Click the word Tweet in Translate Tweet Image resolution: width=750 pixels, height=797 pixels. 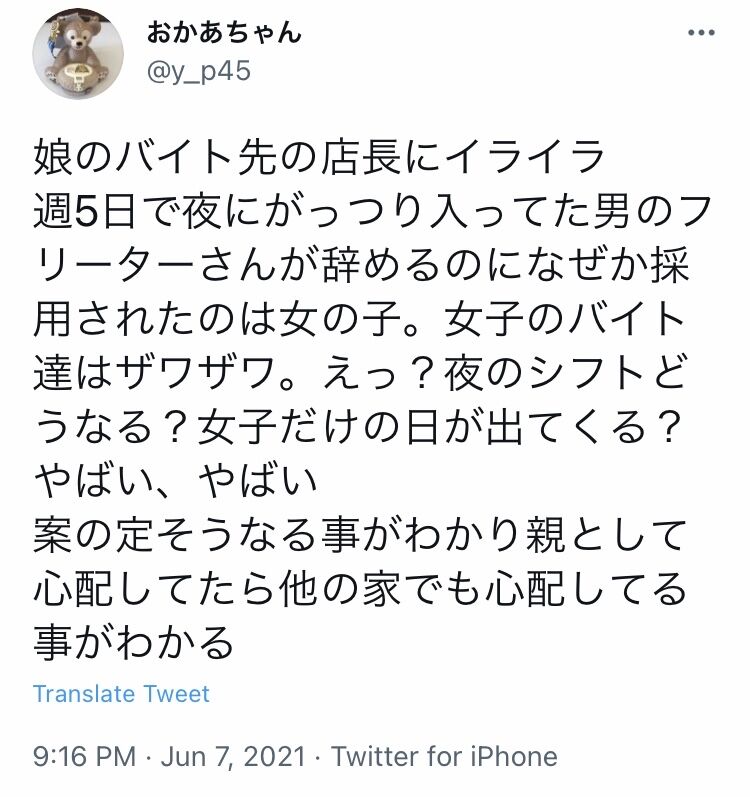pyautogui.click(x=176, y=694)
